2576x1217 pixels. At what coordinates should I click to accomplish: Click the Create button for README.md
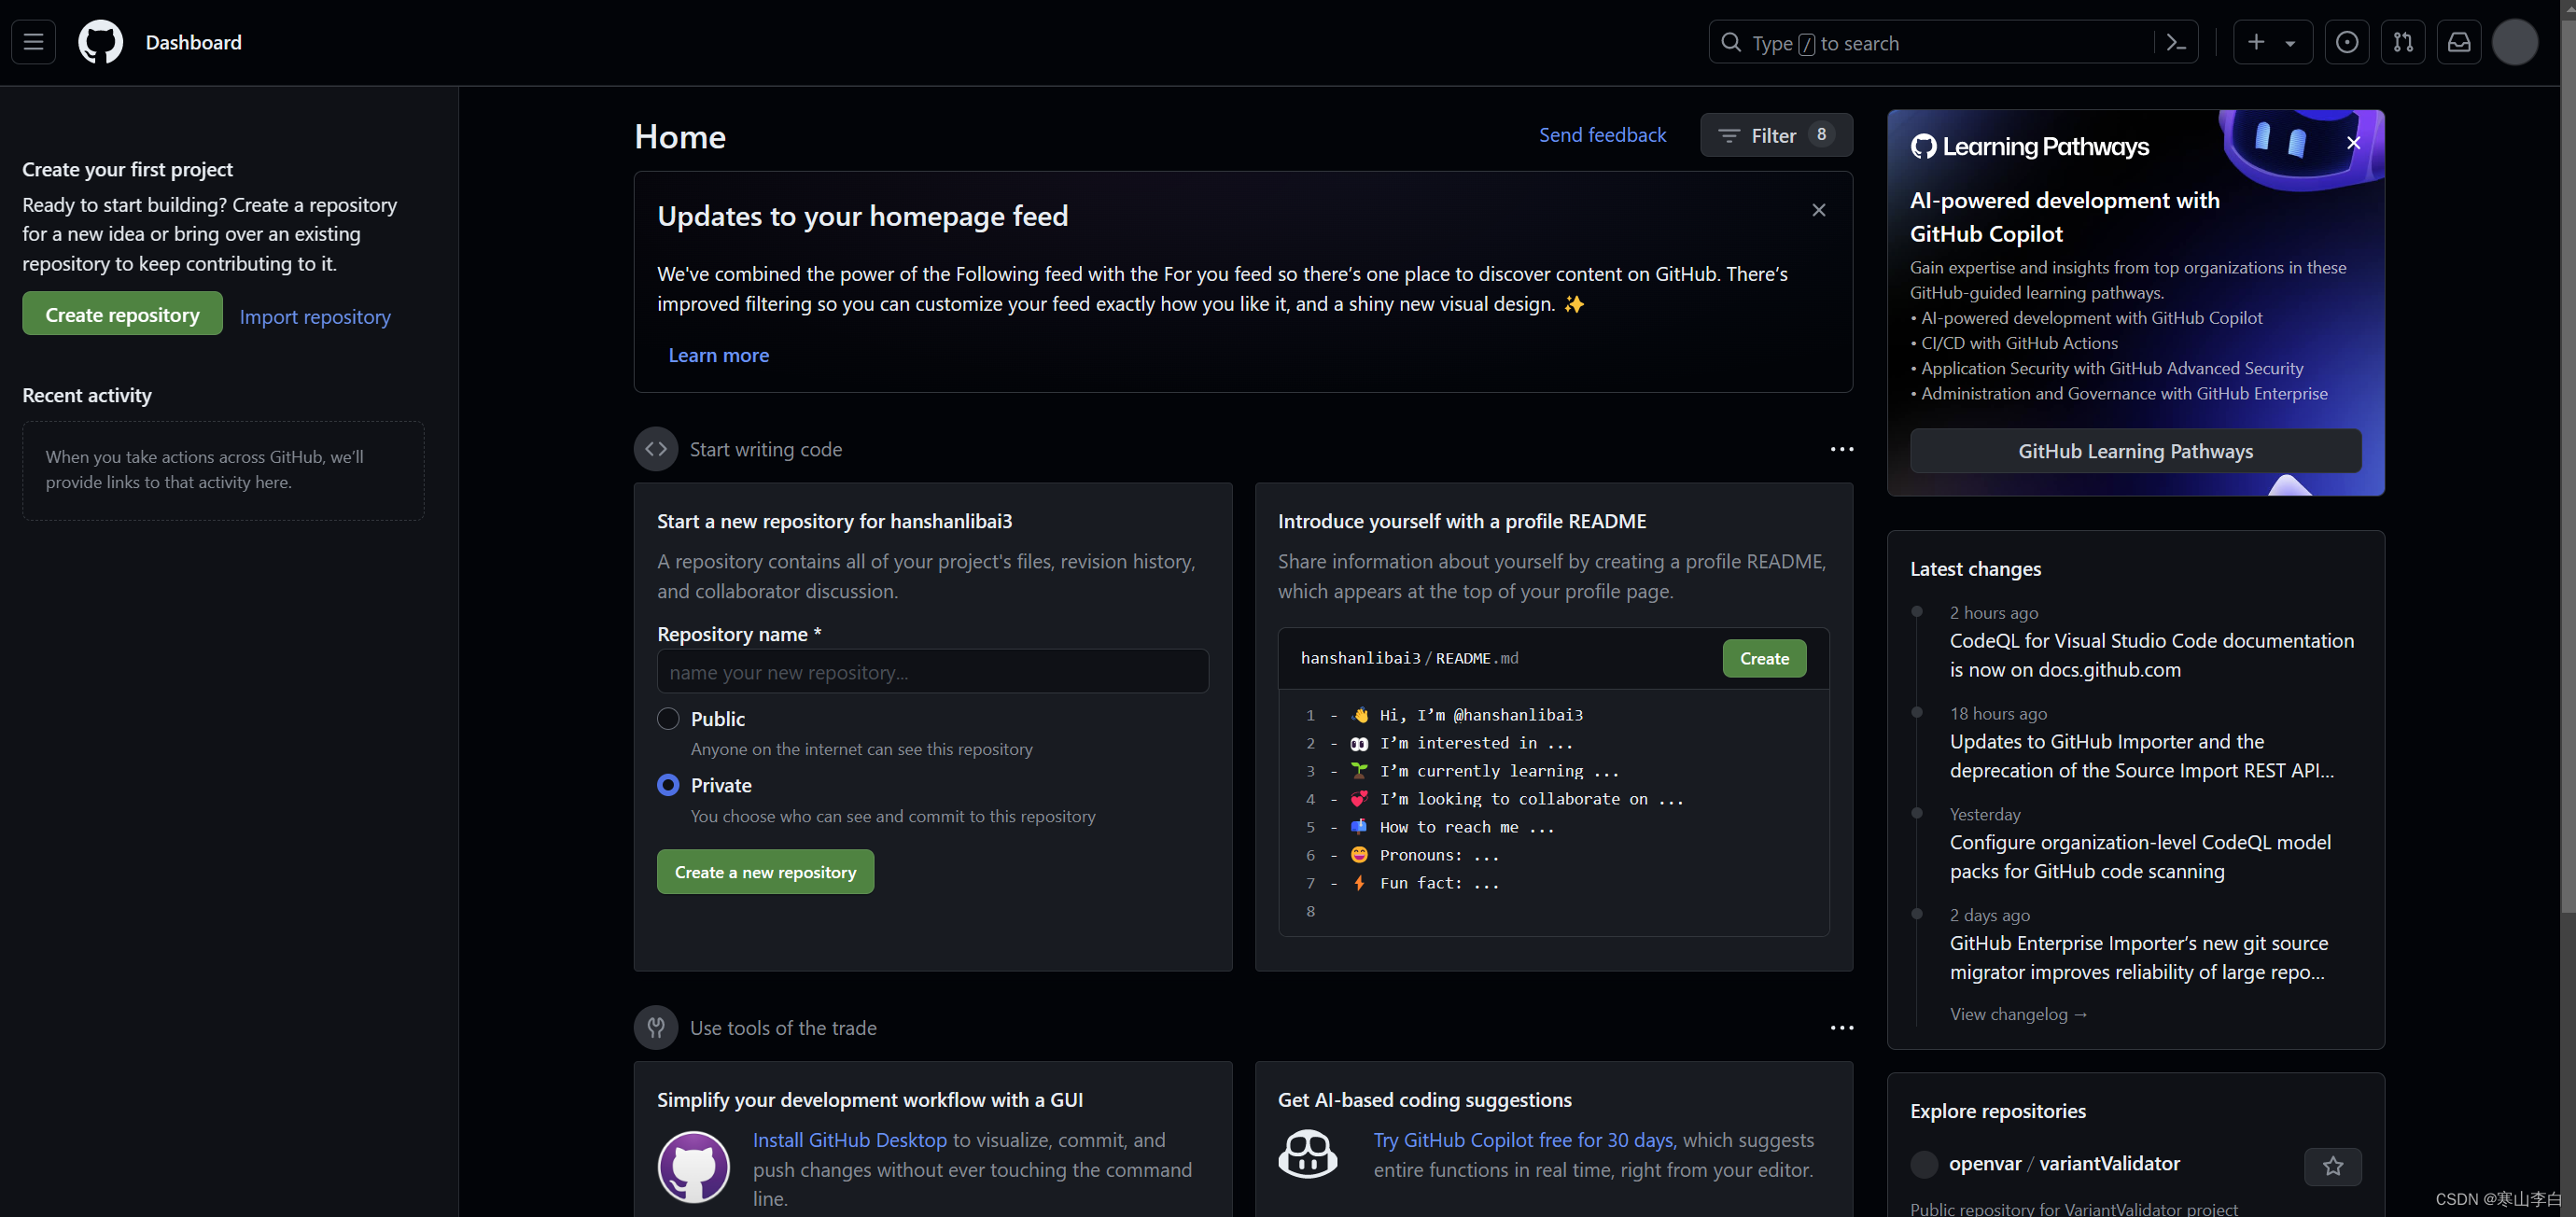coord(1764,658)
